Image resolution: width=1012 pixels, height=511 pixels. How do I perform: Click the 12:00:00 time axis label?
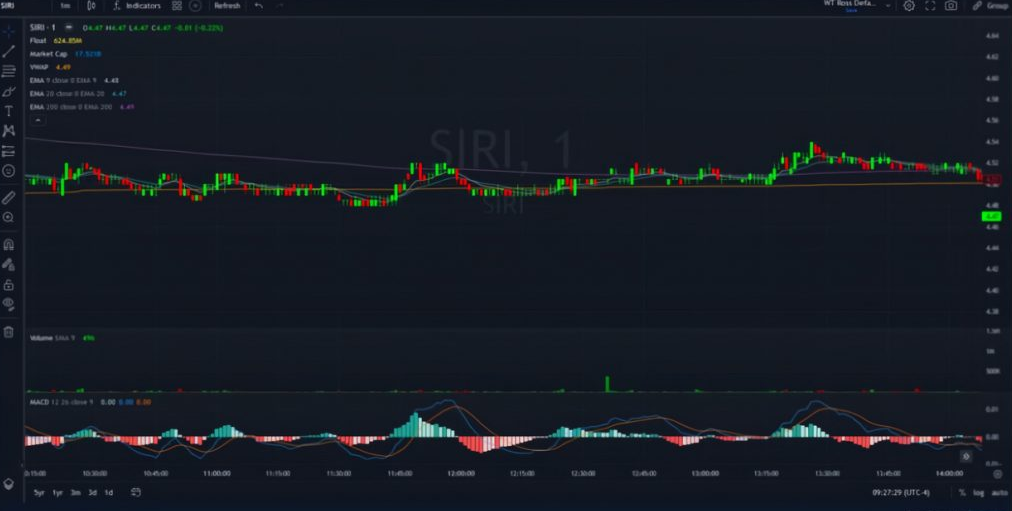[461, 474]
